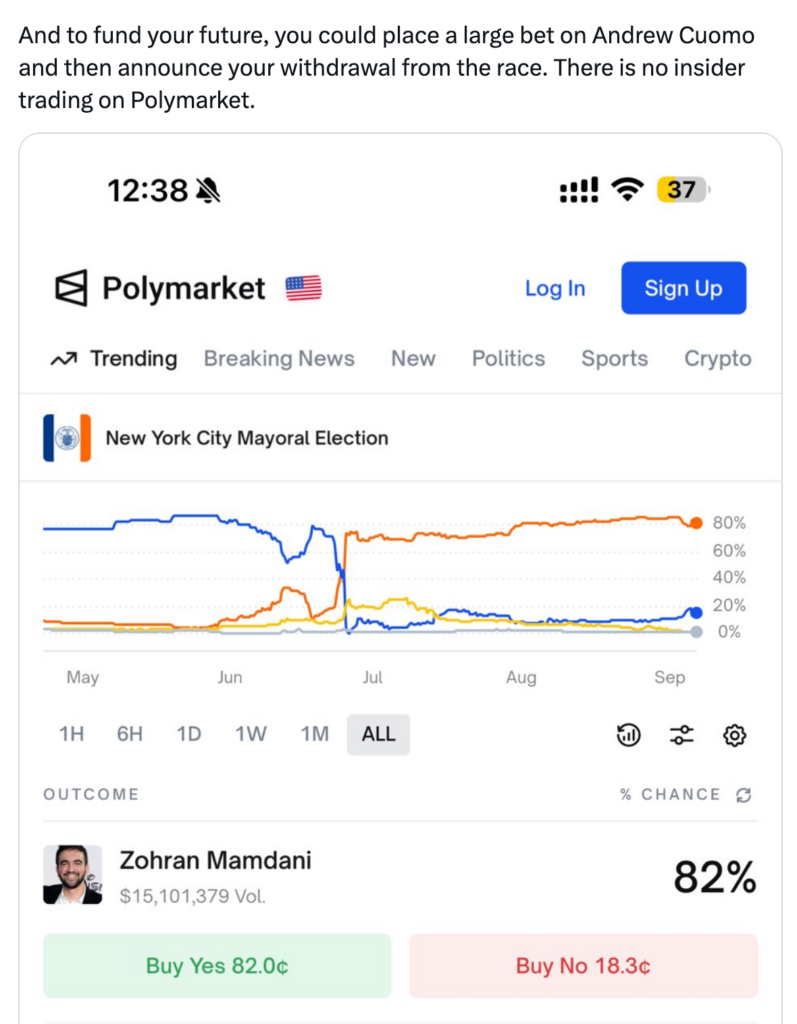Click the refresh icon beside % Chance
Viewport: 797px width, 1024px height.
(x=743, y=795)
